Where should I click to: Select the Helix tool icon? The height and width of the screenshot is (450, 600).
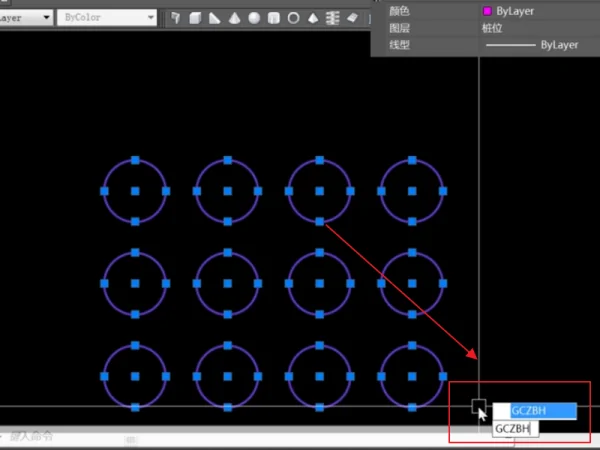333,18
